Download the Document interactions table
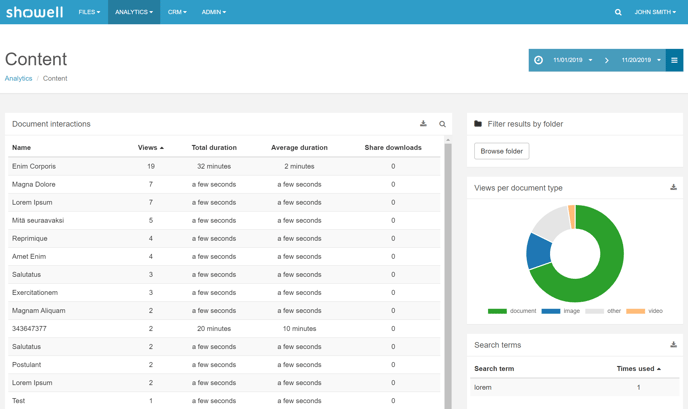 423,124
